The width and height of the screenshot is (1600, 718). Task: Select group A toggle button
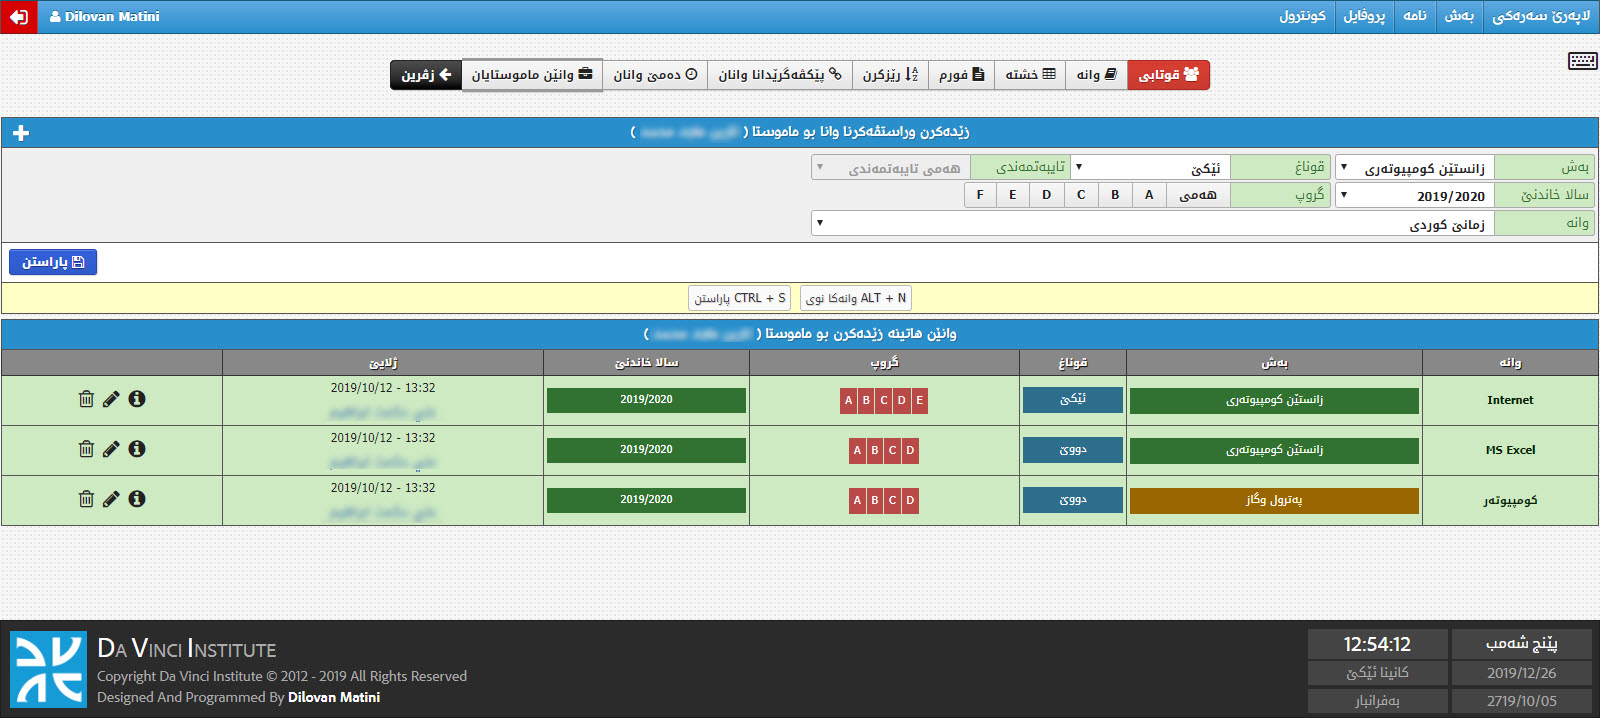[x=1149, y=195]
